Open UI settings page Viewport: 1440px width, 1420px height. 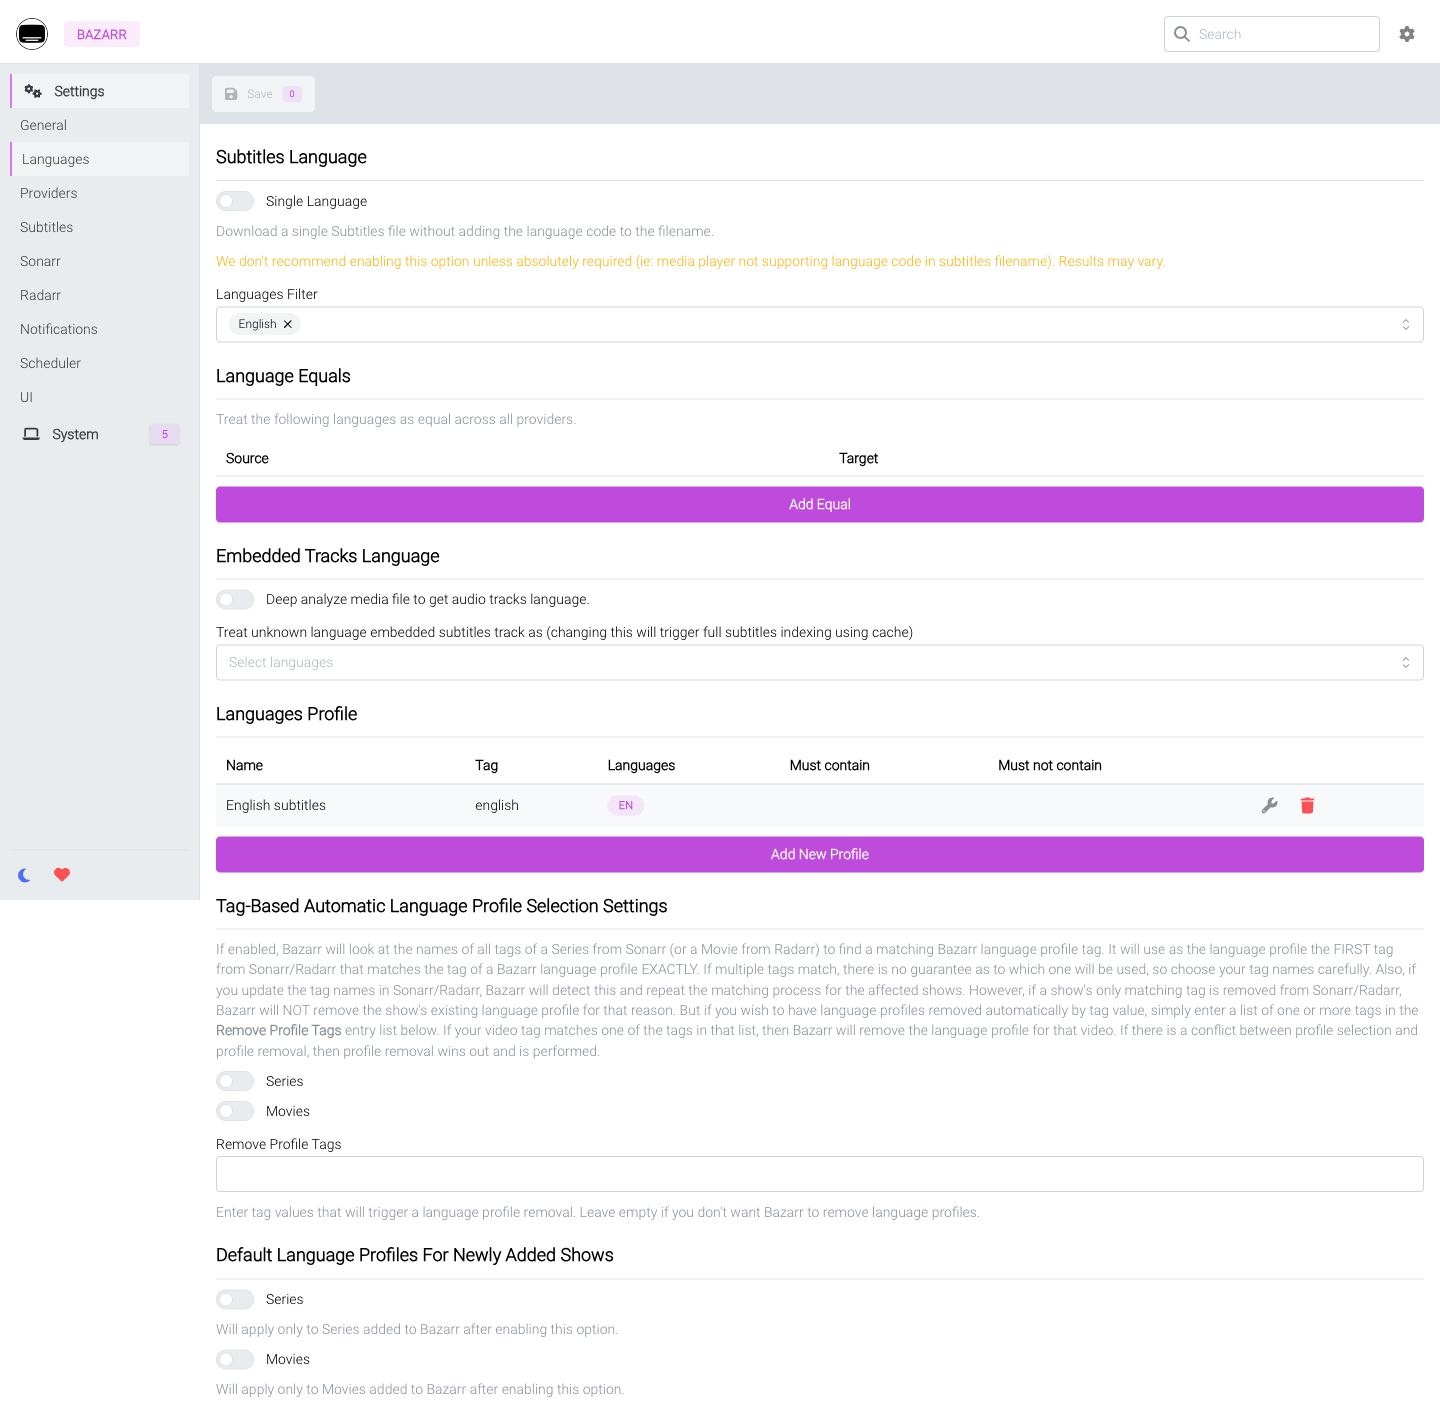point(100,397)
